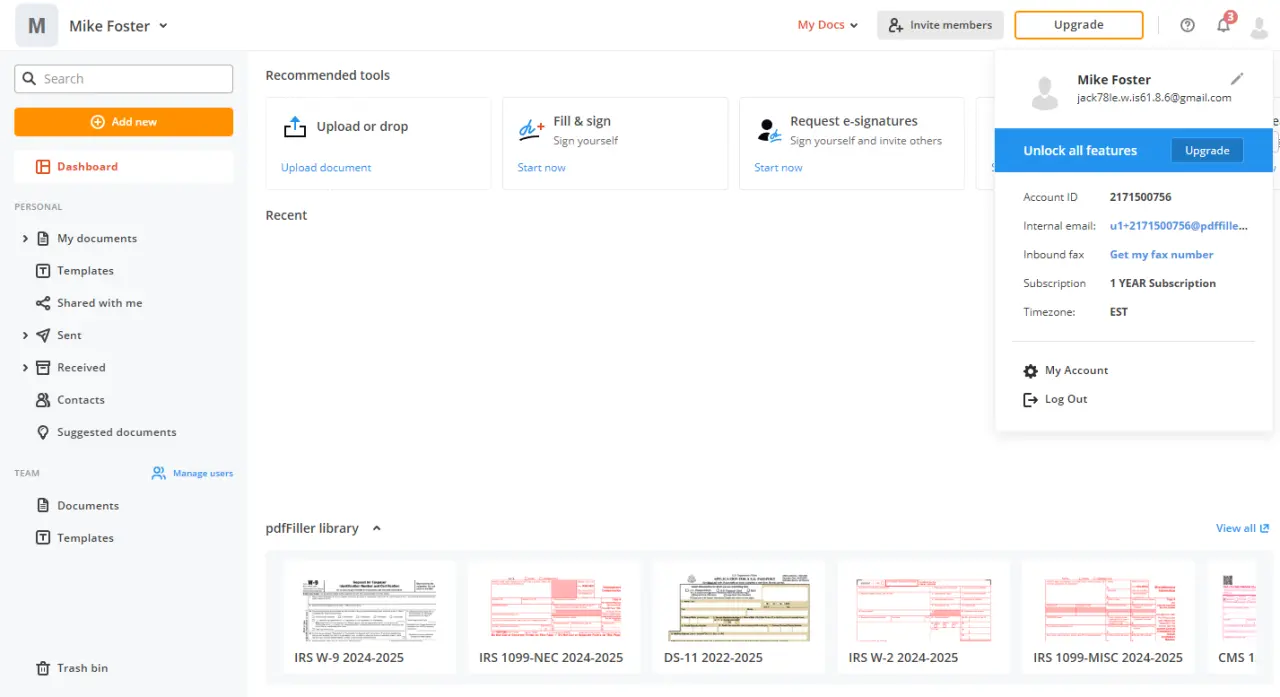Image resolution: width=1280 pixels, height=697 pixels.
Task: Click Start now under Fill & sign
Action: (541, 168)
